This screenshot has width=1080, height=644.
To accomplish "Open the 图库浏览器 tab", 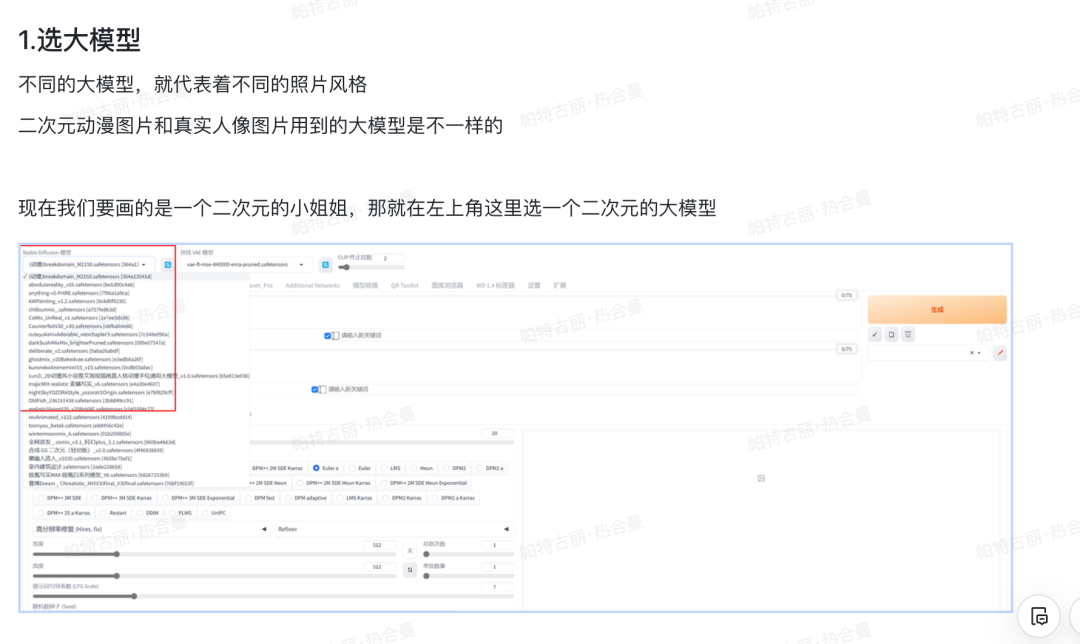I will (447, 285).
